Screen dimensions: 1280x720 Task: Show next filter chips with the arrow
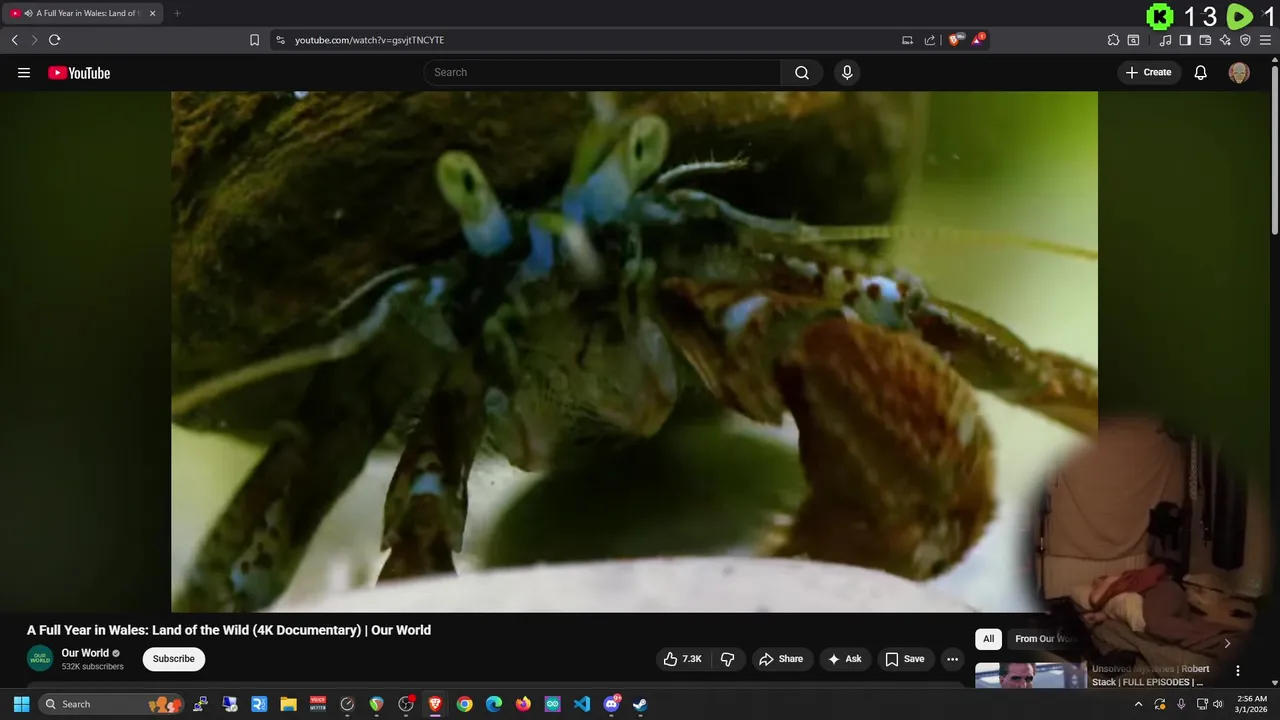point(1227,643)
